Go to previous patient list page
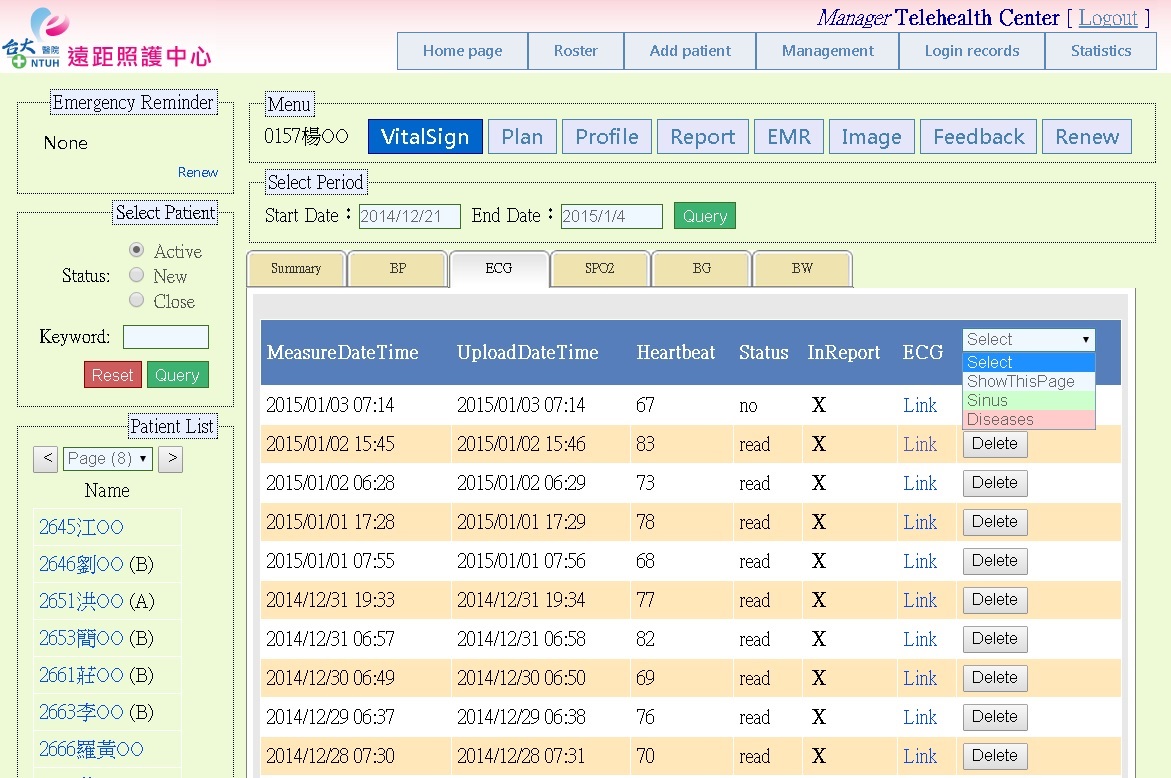Image resolution: width=1171 pixels, height=778 pixels. pyautogui.click(x=45, y=459)
